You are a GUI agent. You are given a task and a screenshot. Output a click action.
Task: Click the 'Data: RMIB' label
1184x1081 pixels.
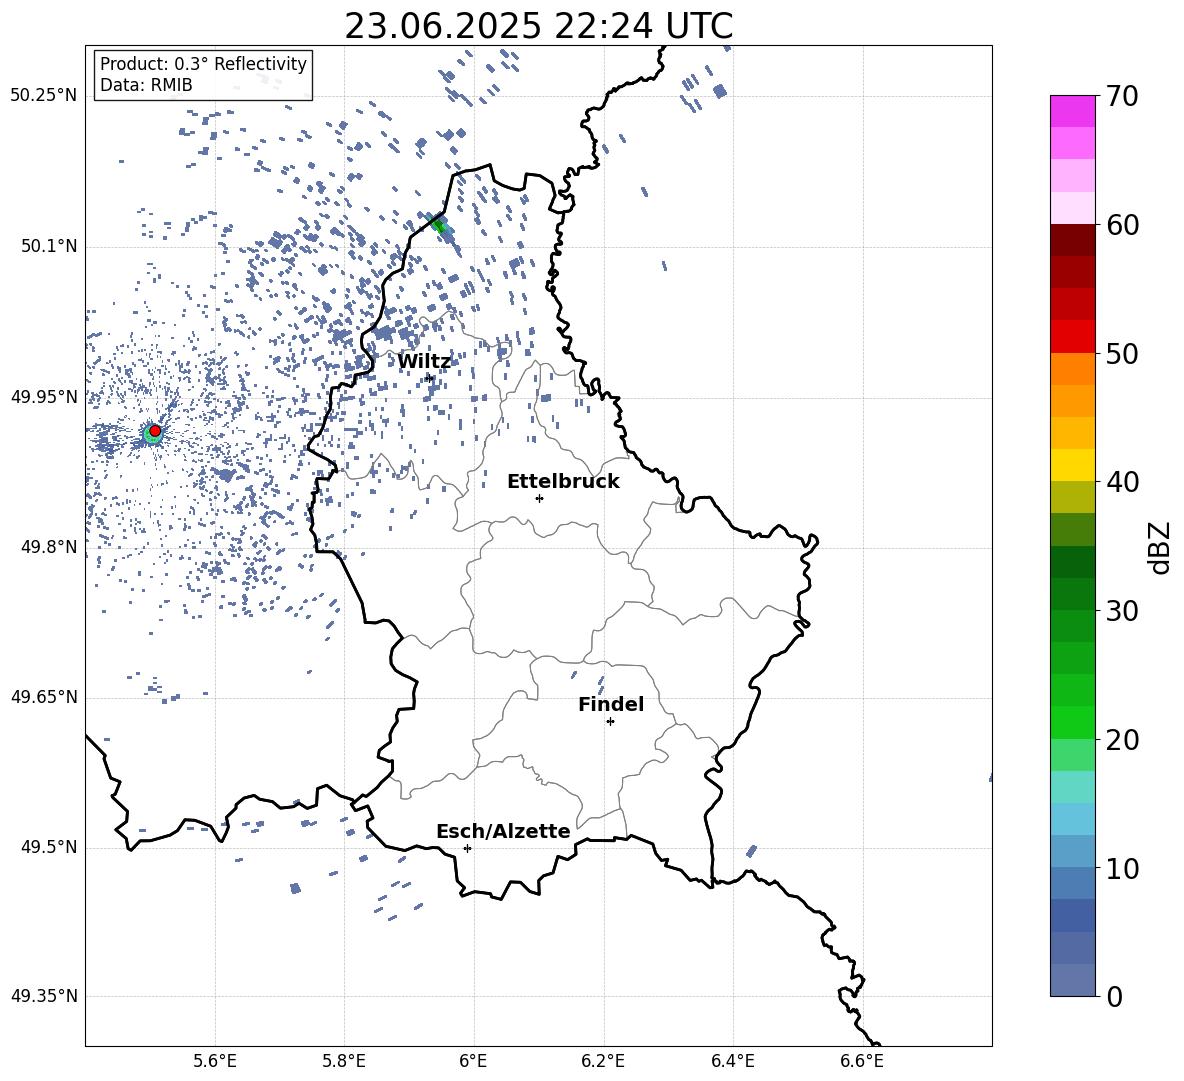(x=146, y=85)
